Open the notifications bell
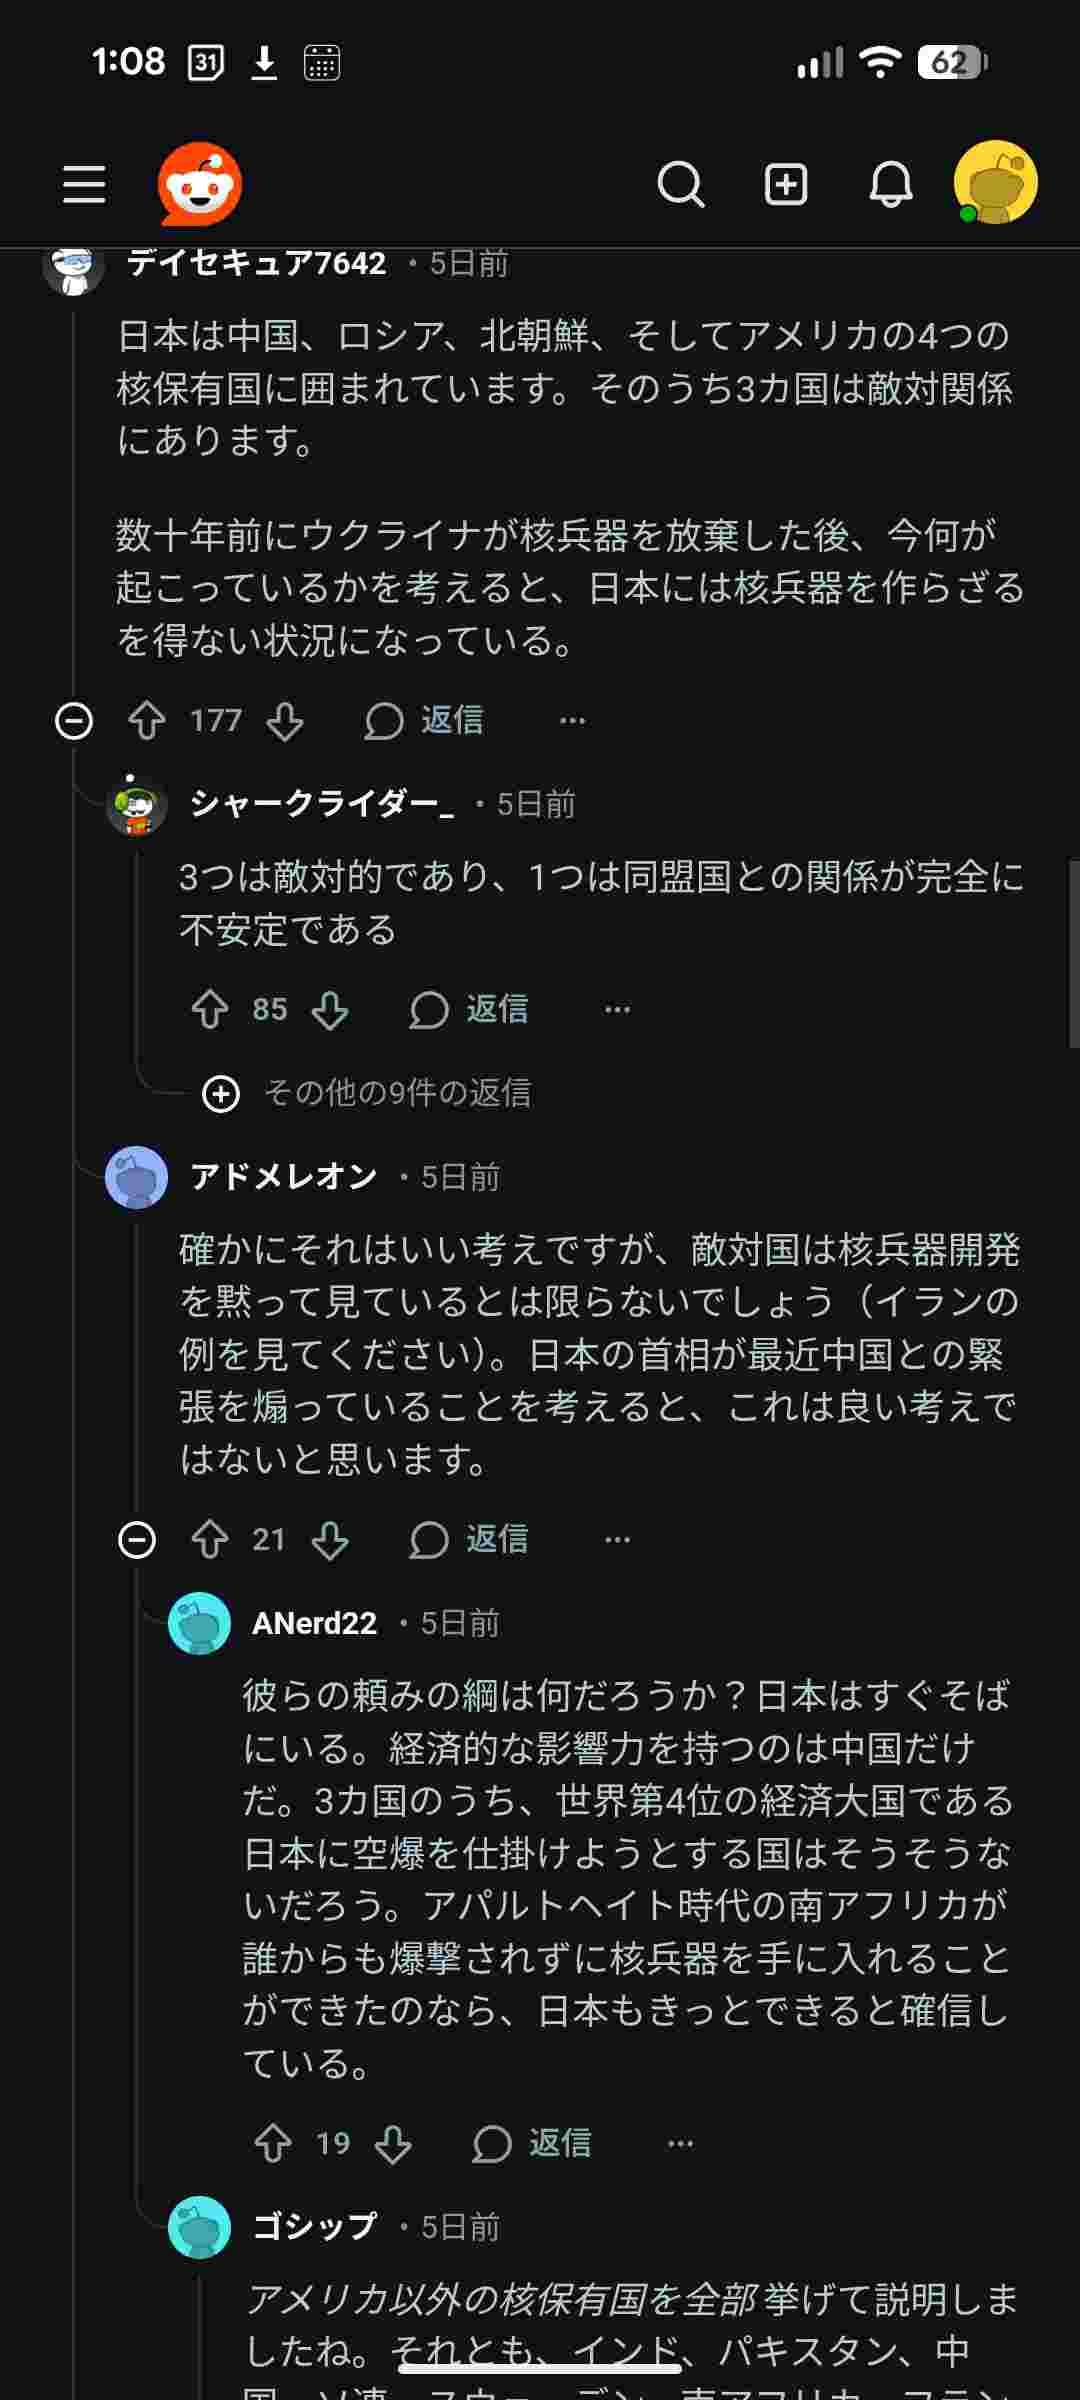The width and height of the screenshot is (1080, 2400). pos(890,185)
